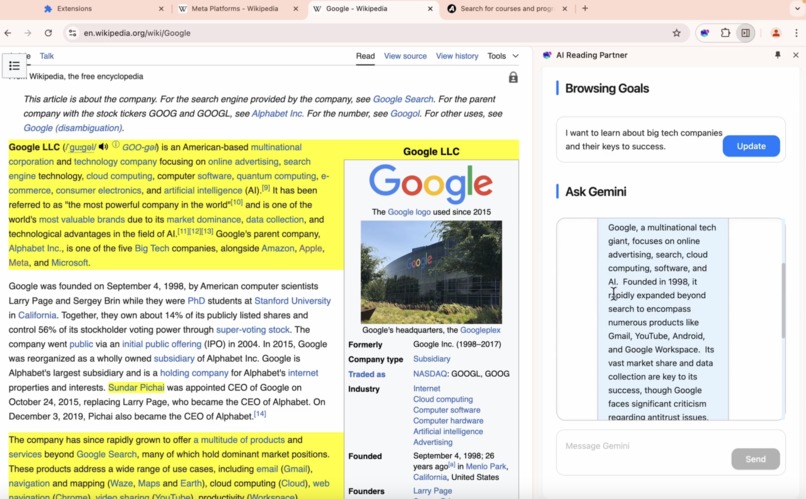Click the Gemini response scrollbar

click(x=783, y=300)
